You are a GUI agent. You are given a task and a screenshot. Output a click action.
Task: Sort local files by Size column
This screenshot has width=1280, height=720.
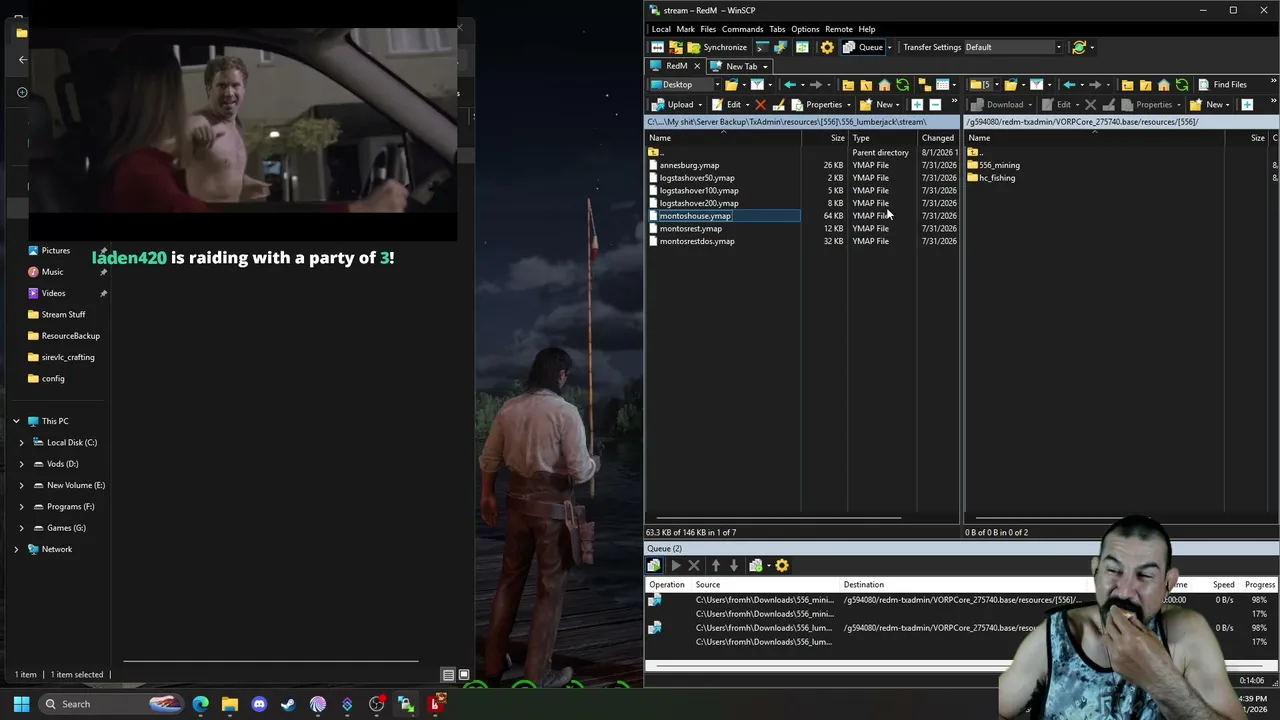[x=824, y=138]
